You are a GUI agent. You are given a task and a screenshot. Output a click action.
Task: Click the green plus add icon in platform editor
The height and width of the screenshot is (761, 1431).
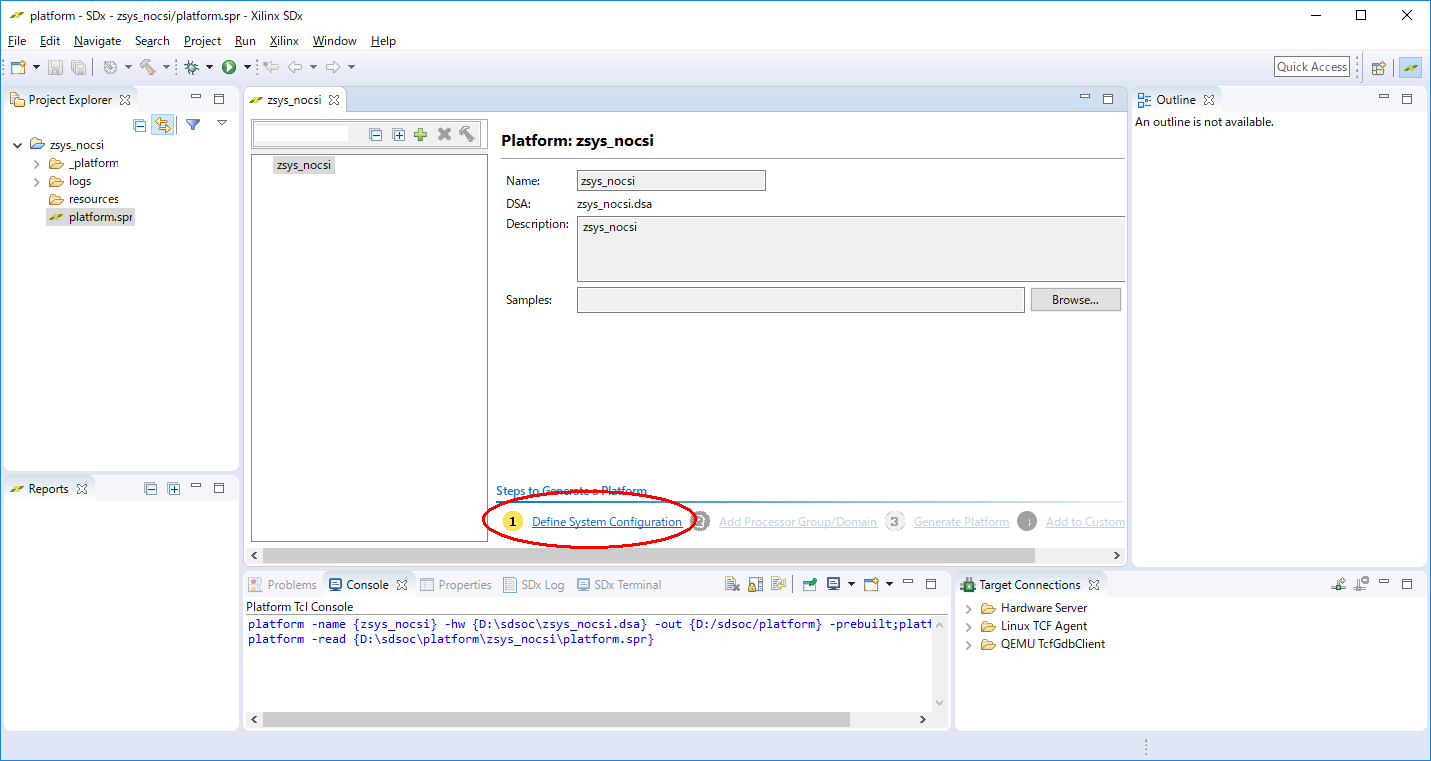[420, 135]
